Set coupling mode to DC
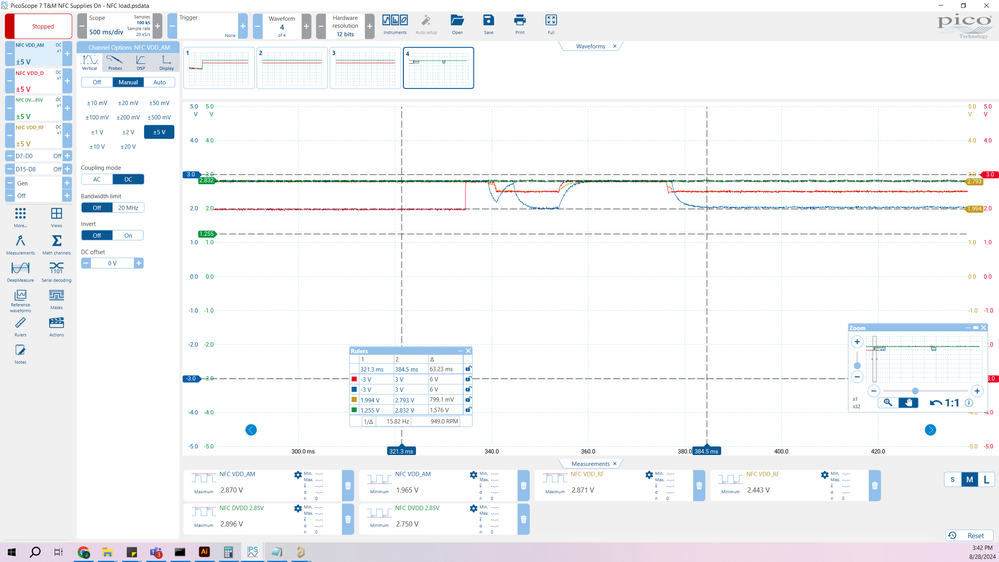Viewport: 999px width, 562px height. 128,180
